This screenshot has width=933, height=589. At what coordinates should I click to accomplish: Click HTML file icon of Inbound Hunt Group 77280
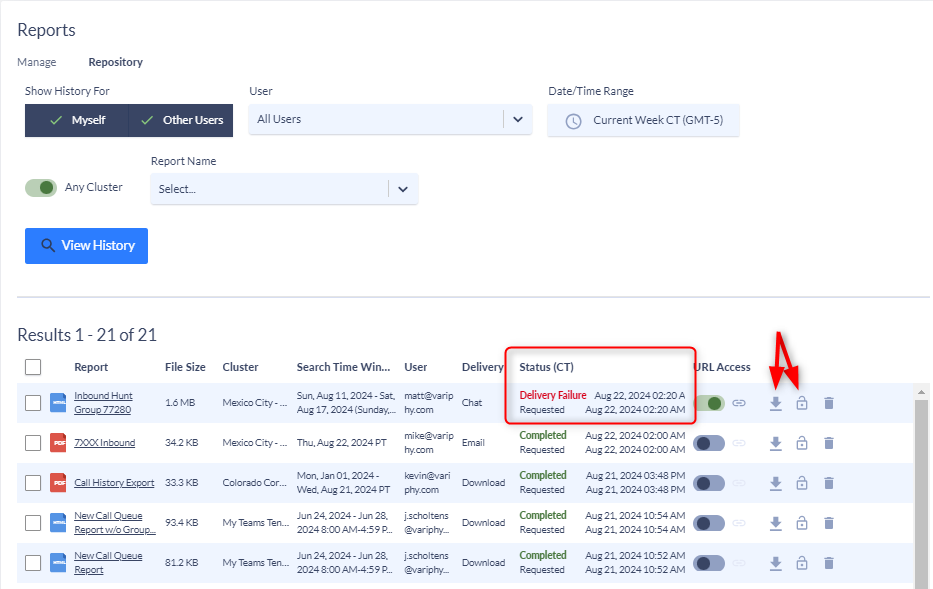pyautogui.click(x=58, y=403)
